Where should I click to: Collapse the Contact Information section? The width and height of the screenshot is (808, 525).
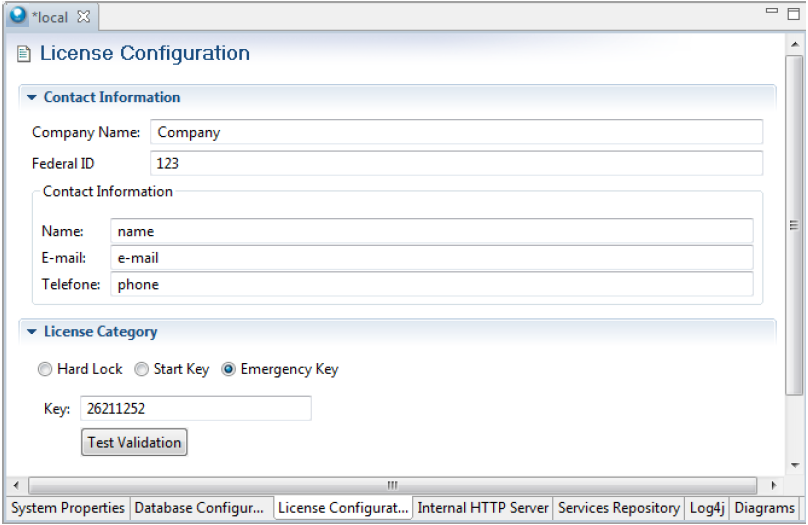(x=32, y=98)
